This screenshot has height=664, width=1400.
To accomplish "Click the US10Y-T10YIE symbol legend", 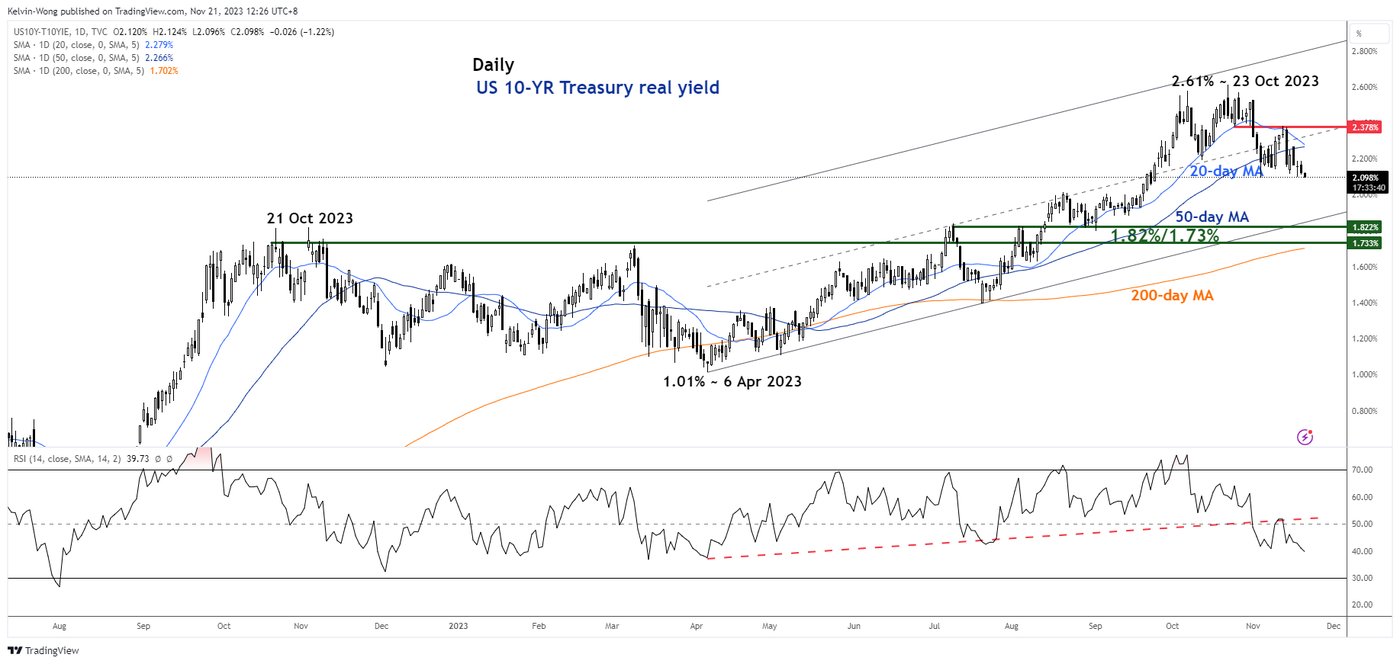I will 50,33.
